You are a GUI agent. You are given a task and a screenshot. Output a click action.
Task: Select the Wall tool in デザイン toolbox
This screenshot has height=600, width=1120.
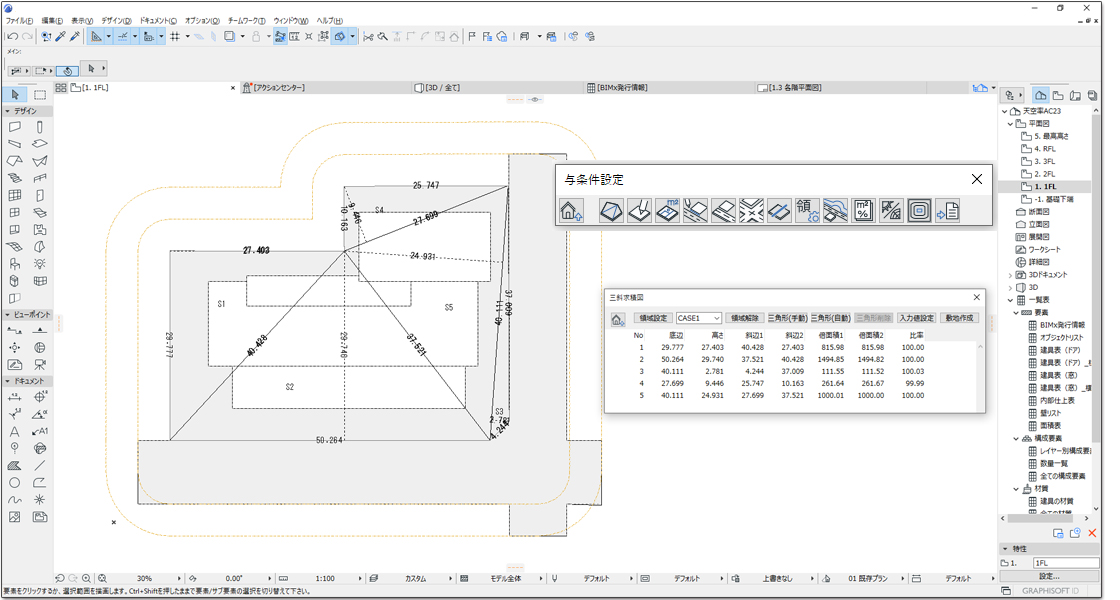click(15, 127)
